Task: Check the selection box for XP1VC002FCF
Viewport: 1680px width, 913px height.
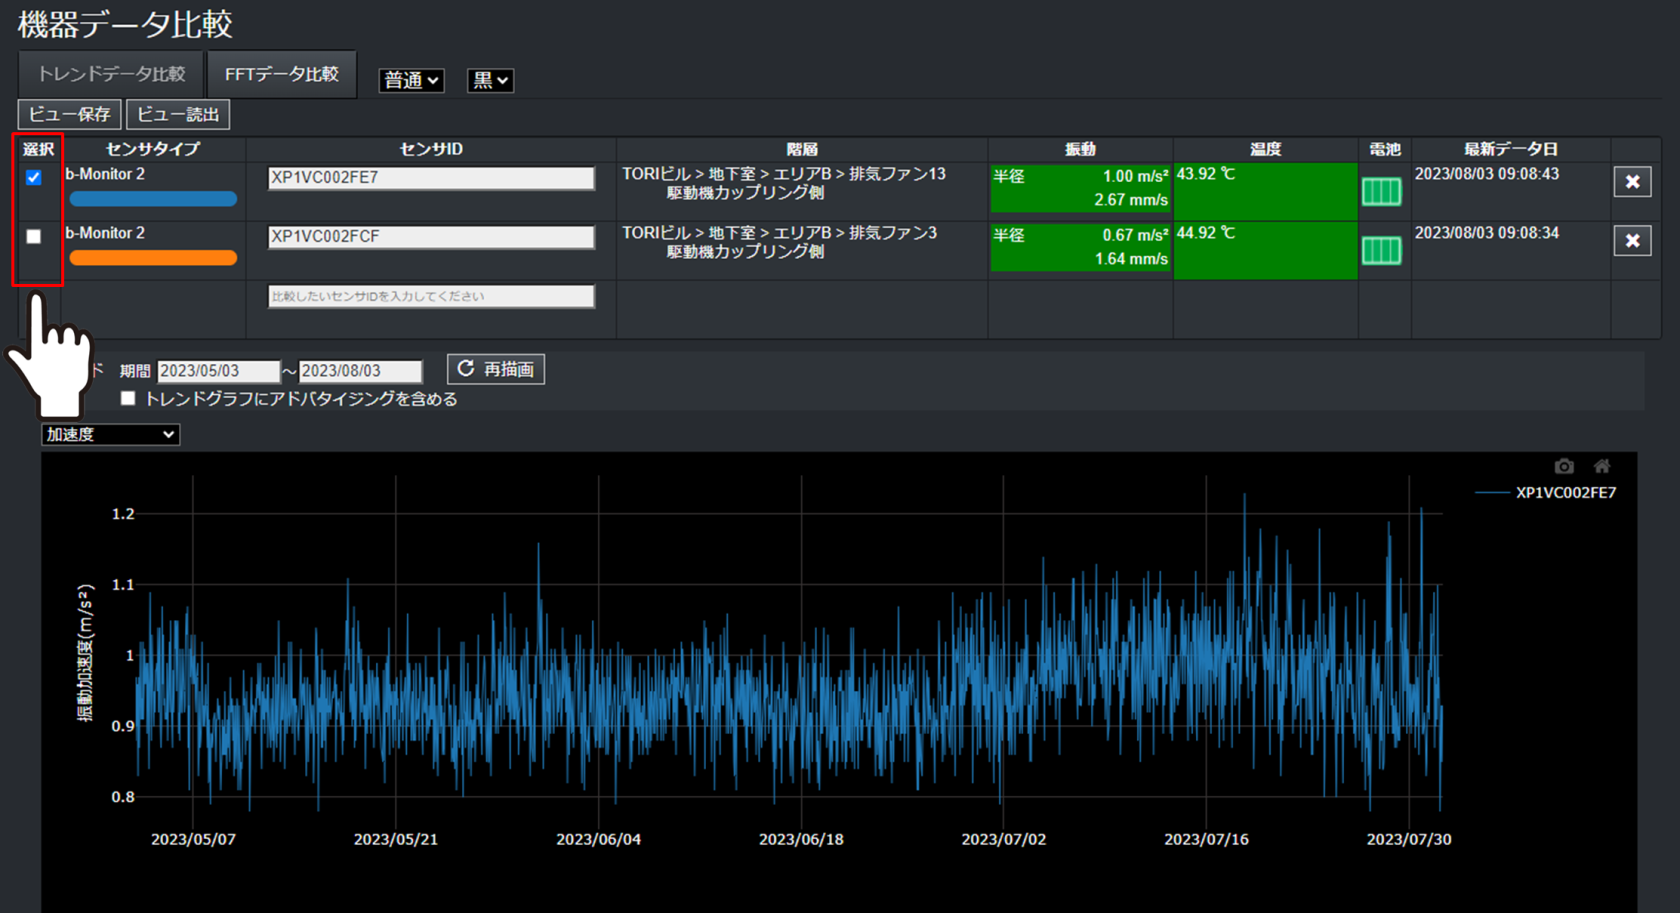Action: pyautogui.click(x=34, y=236)
